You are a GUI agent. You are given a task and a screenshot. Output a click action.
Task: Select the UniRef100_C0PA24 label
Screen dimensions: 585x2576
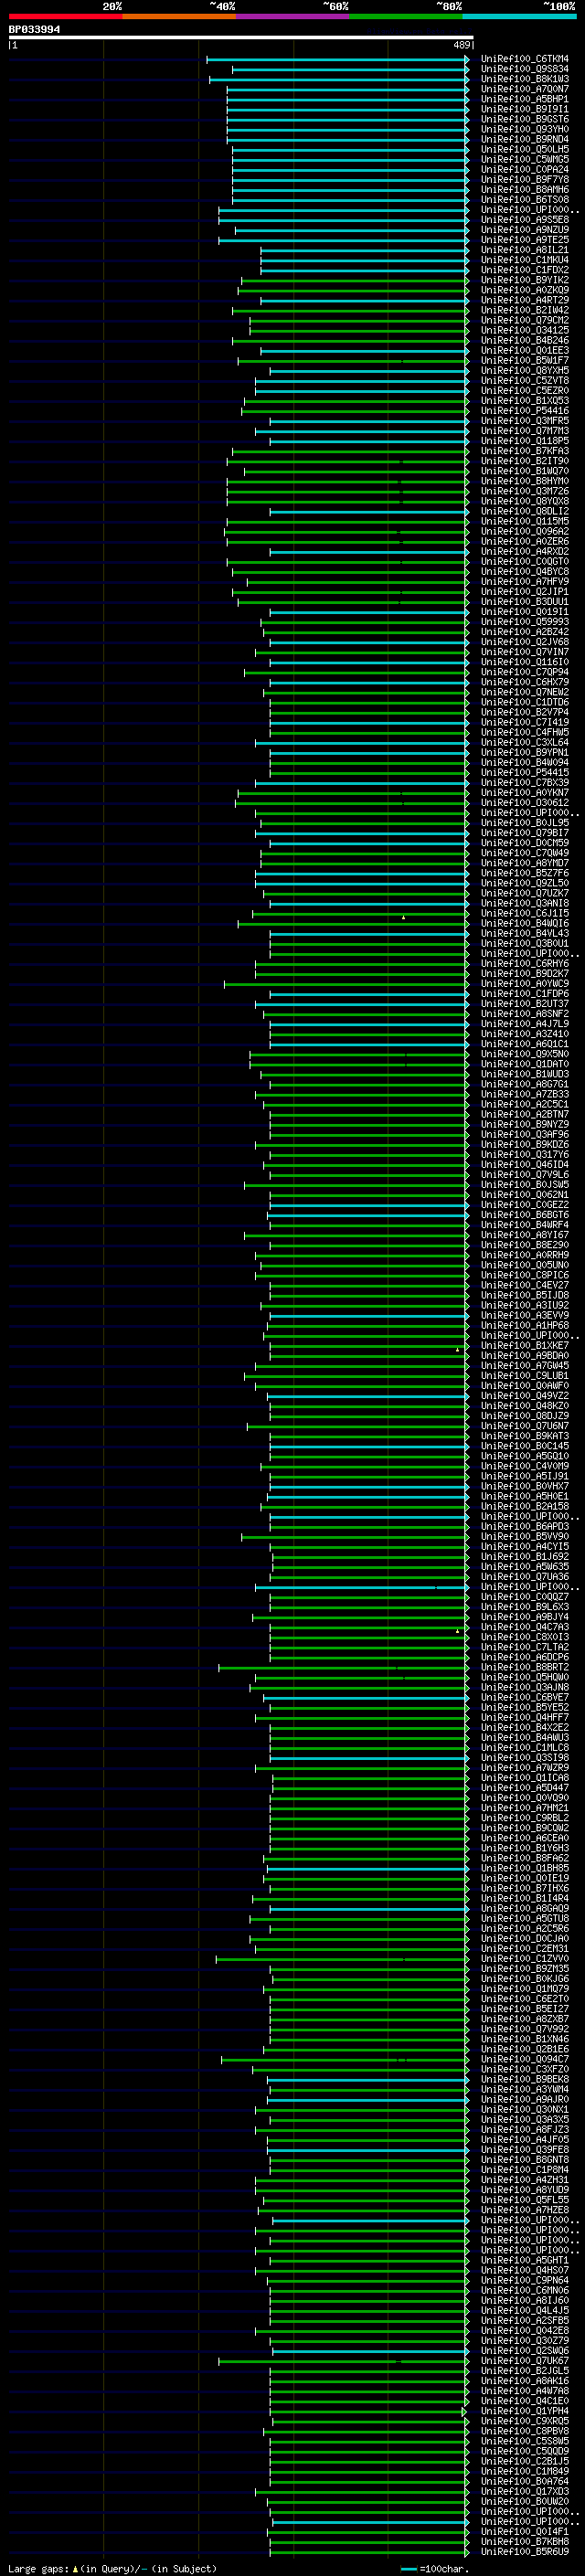click(524, 169)
